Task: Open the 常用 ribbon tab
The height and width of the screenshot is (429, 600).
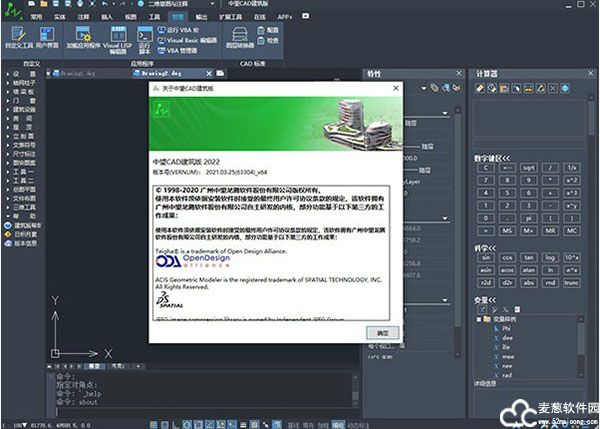Action: 36,16
